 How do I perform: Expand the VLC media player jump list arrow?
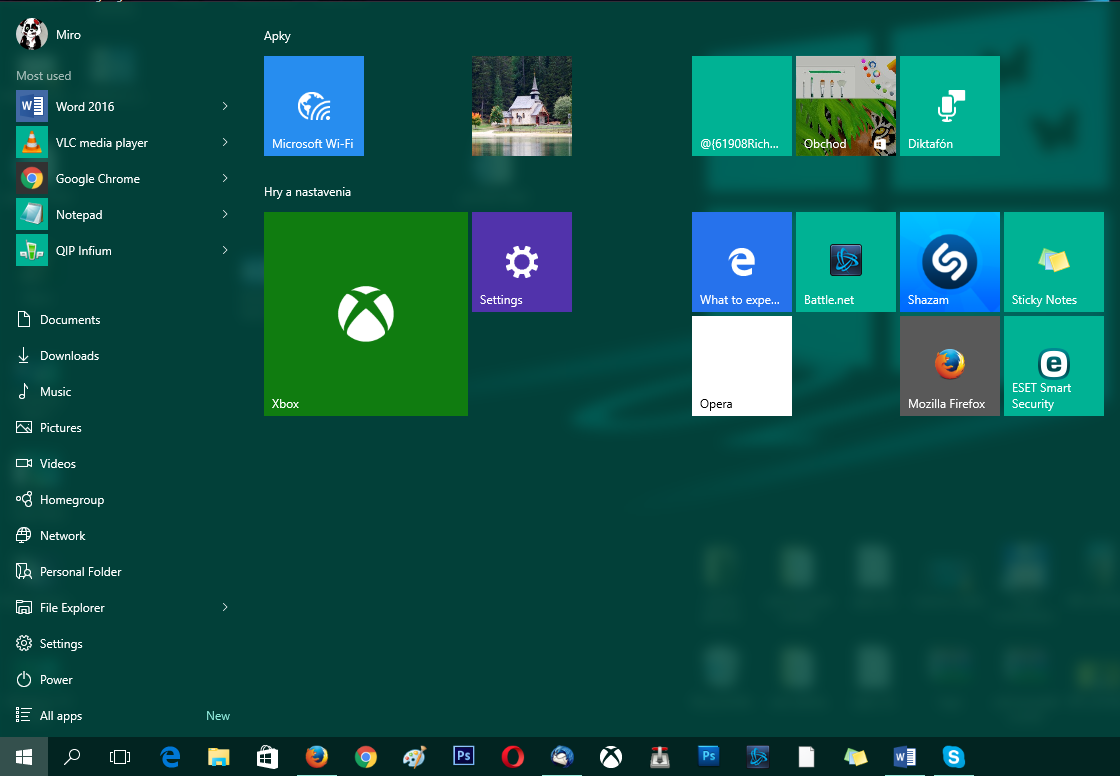[225, 142]
